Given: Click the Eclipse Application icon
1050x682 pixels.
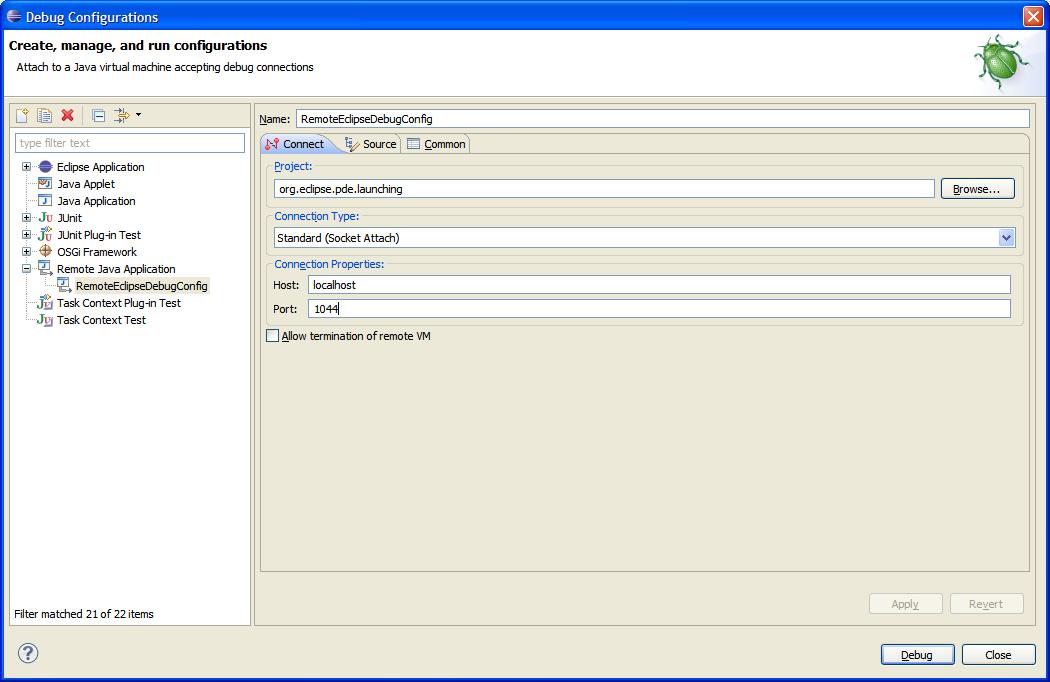Looking at the screenshot, I should [x=45, y=167].
